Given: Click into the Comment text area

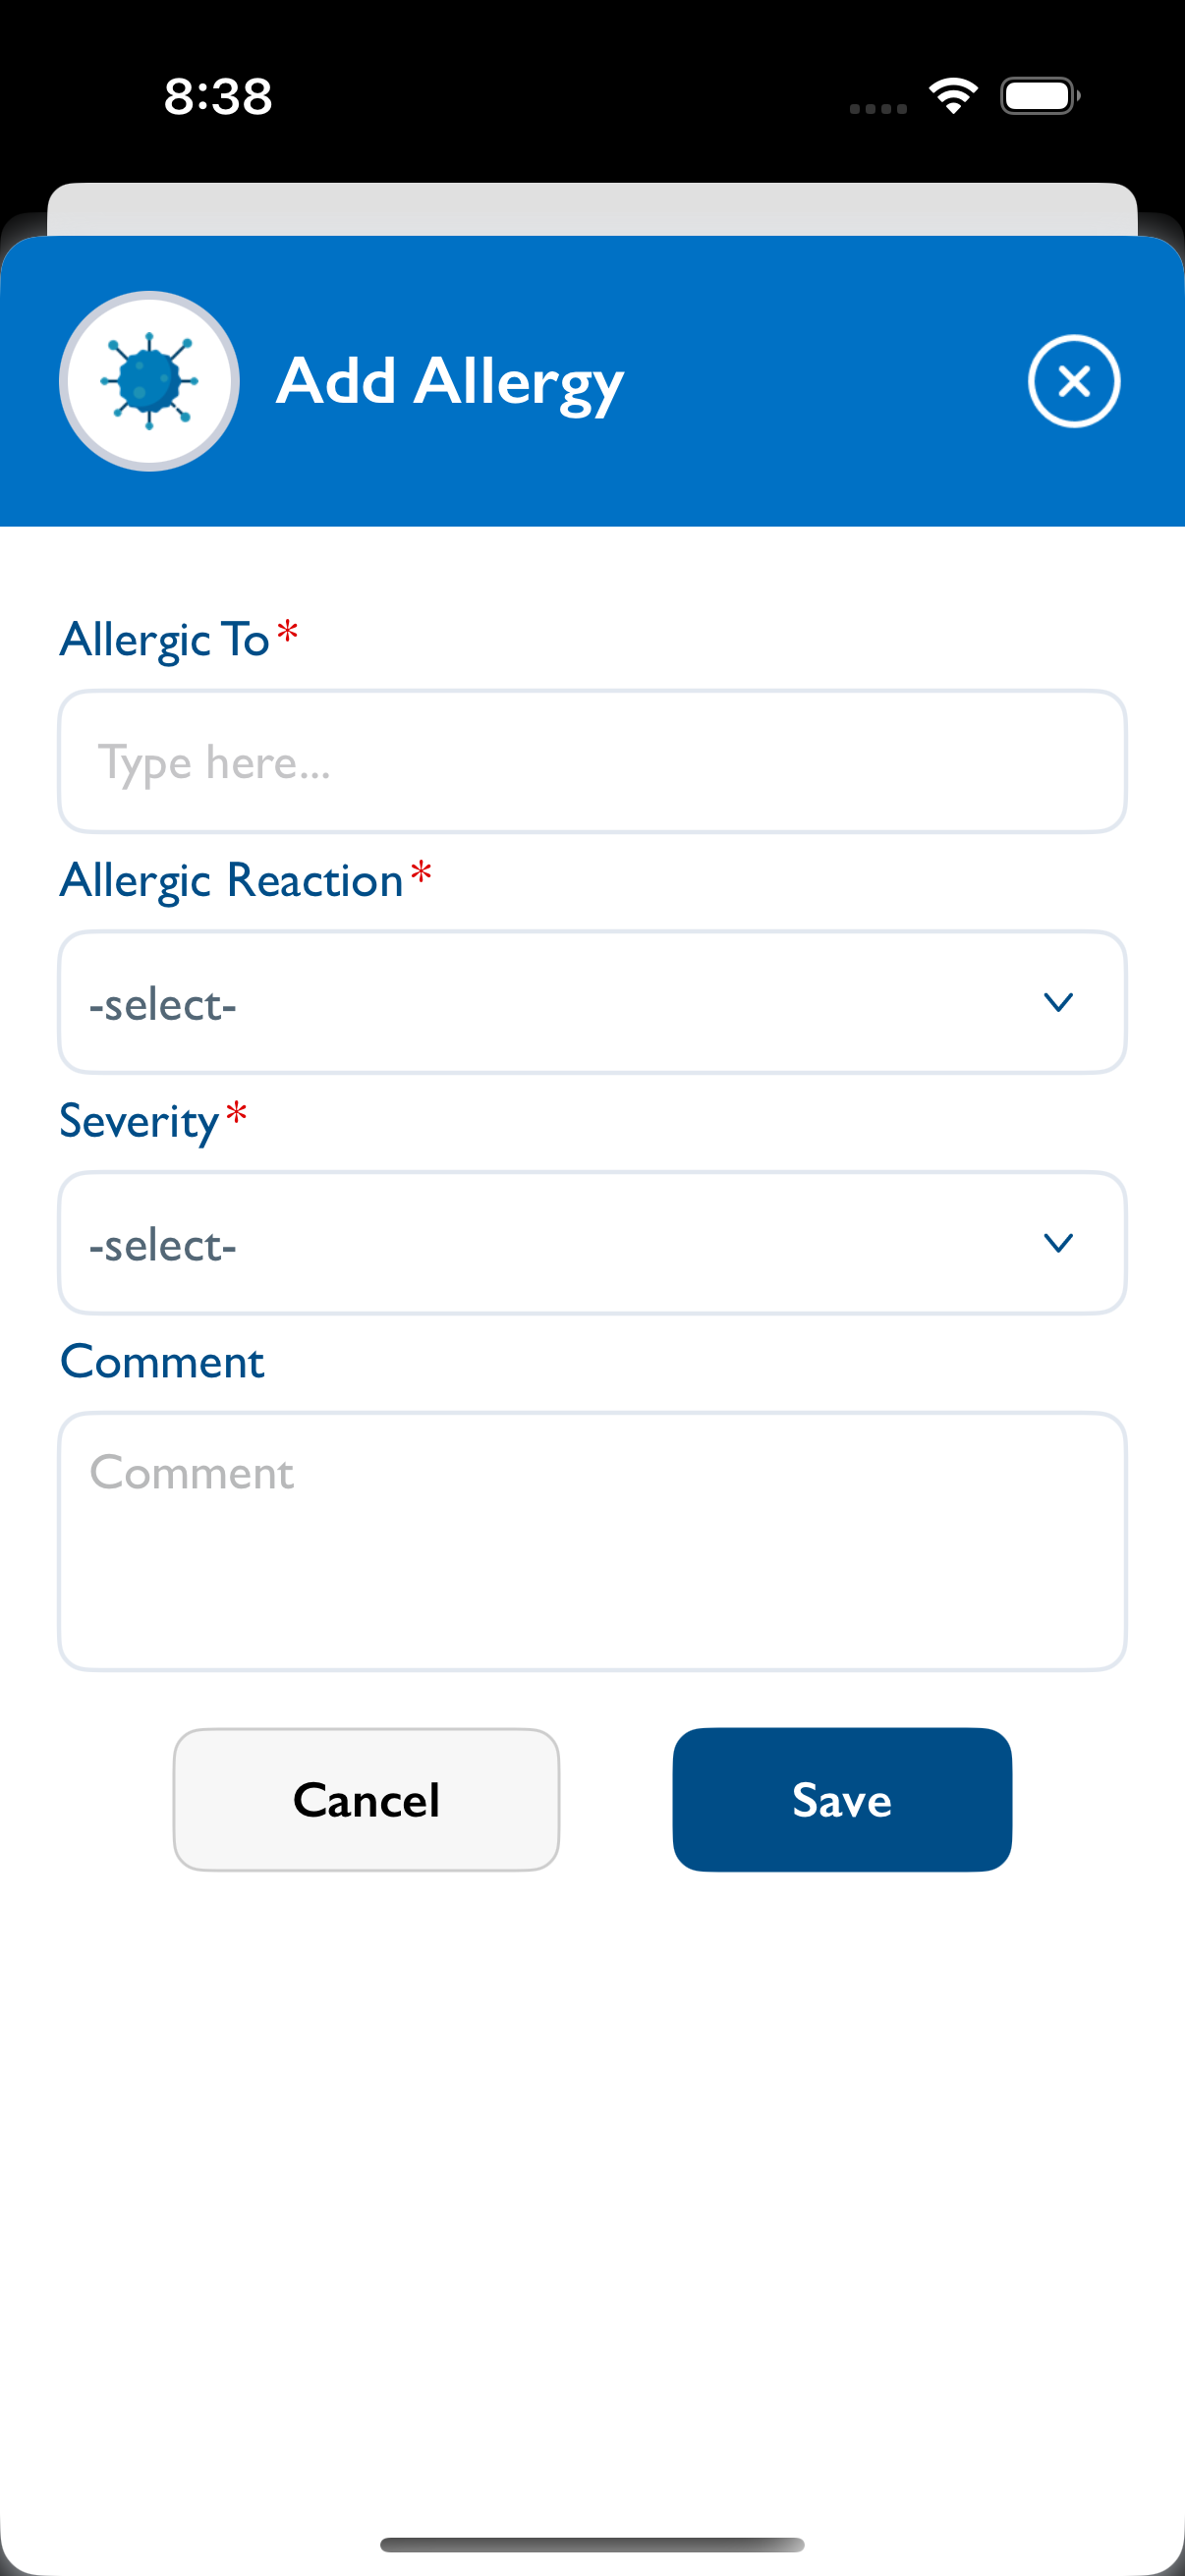Looking at the screenshot, I should tap(592, 1540).
